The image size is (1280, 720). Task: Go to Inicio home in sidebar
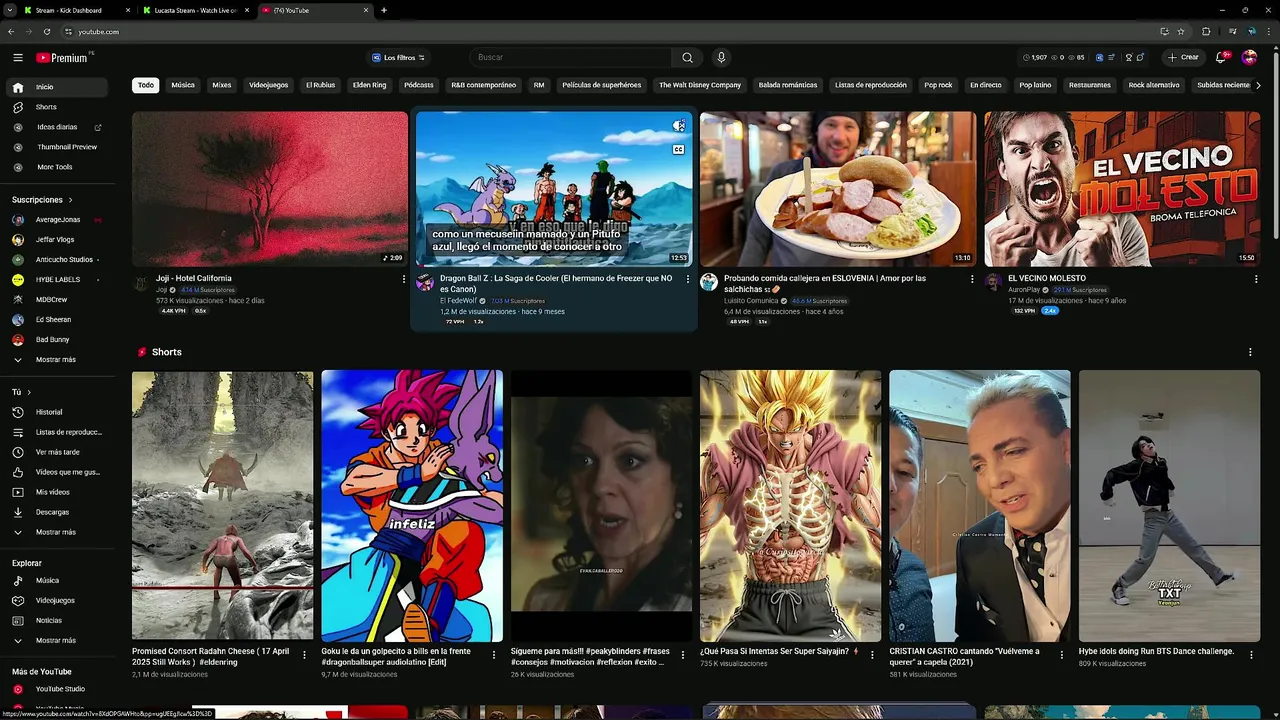point(56,87)
